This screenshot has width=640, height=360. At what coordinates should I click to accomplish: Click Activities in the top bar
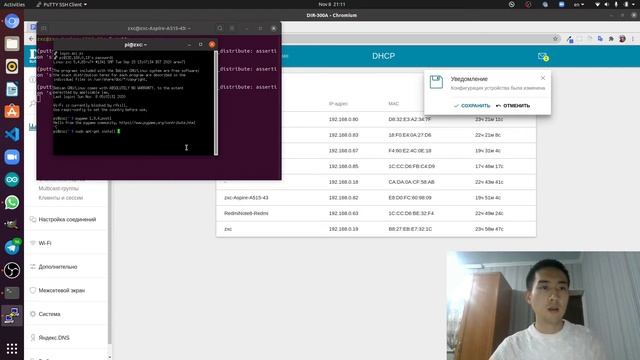[14, 4]
